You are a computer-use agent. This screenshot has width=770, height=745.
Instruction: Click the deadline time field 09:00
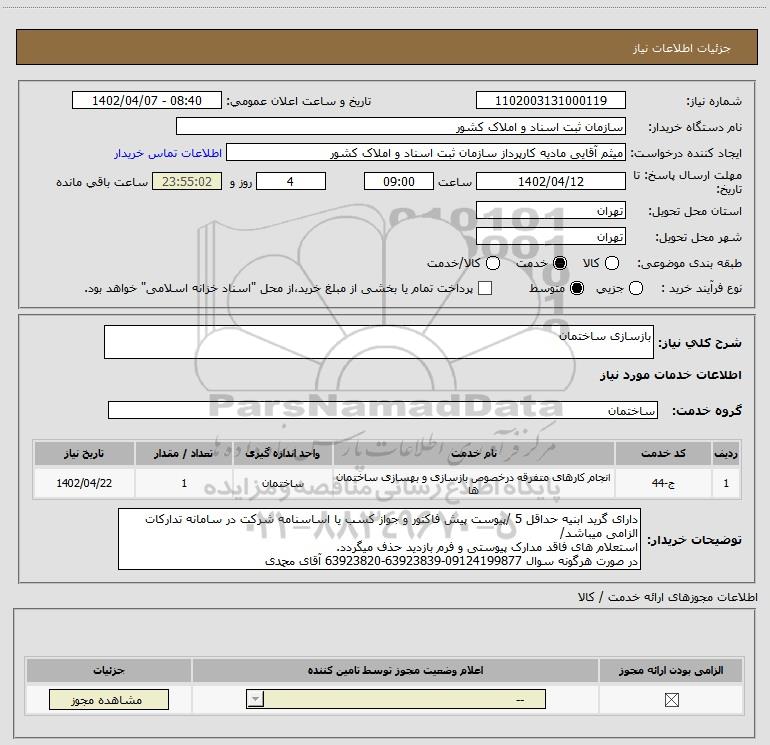point(399,181)
